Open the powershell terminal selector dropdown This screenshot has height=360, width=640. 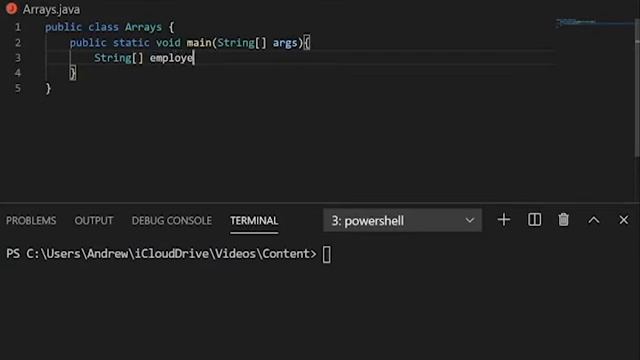pyautogui.click(x=402, y=220)
